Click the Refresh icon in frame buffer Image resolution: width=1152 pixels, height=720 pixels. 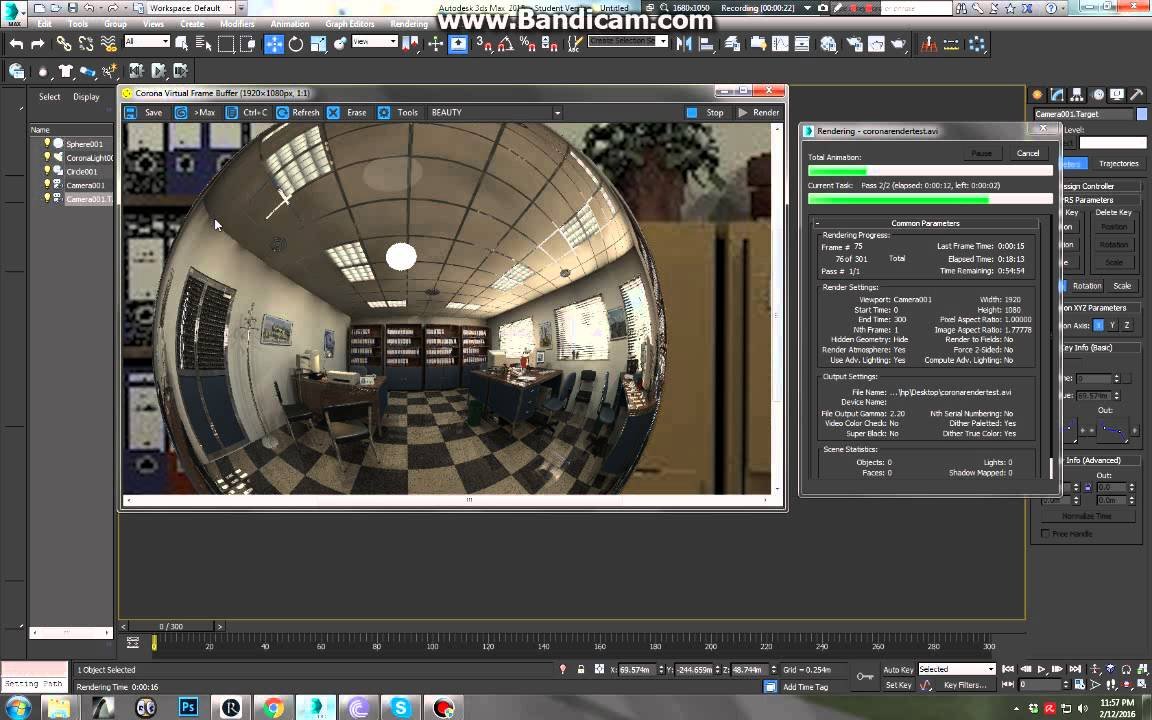pyautogui.click(x=283, y=113)
